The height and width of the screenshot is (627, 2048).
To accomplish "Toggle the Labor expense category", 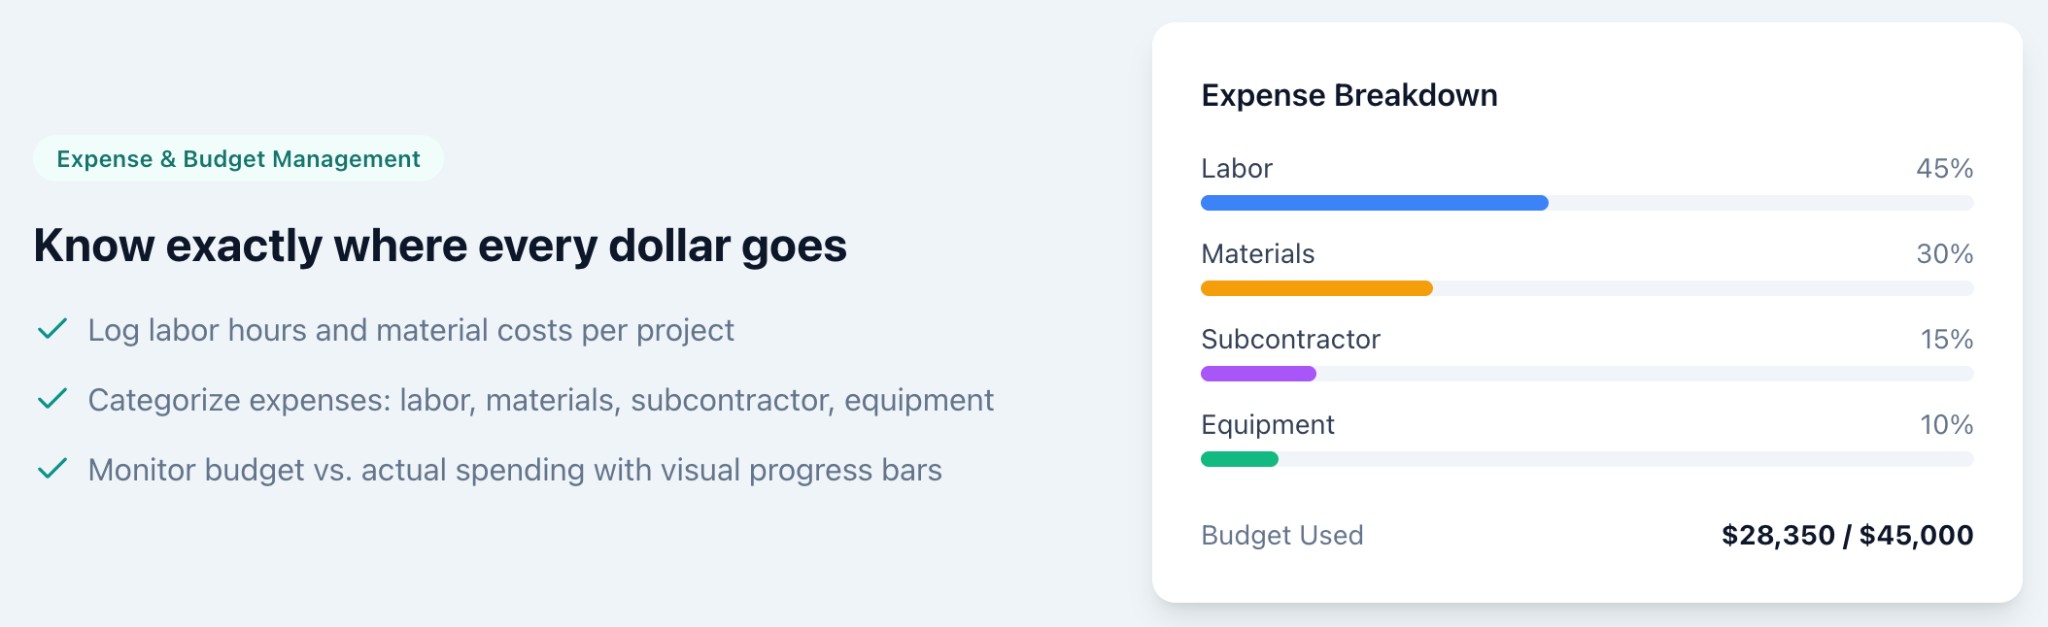I will coord(1236,168).
